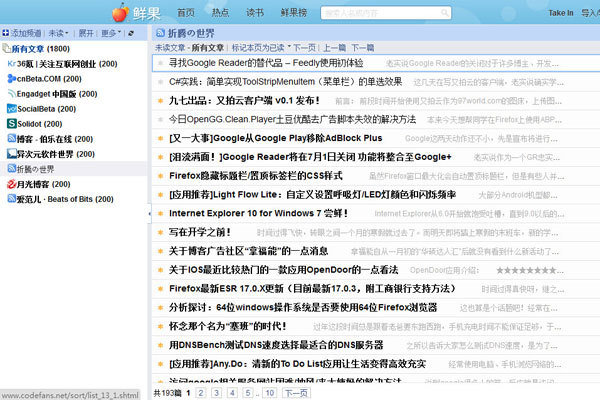600x400 pixels.
Task: Toggle star on 又拍云客户端 v0.1 article
Action: click(x=161, y=101)
